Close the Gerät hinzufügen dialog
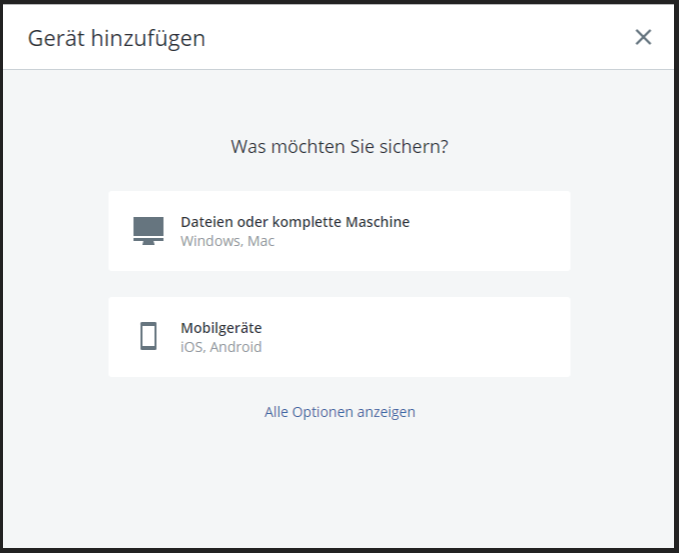 click(x=643, y=37)
